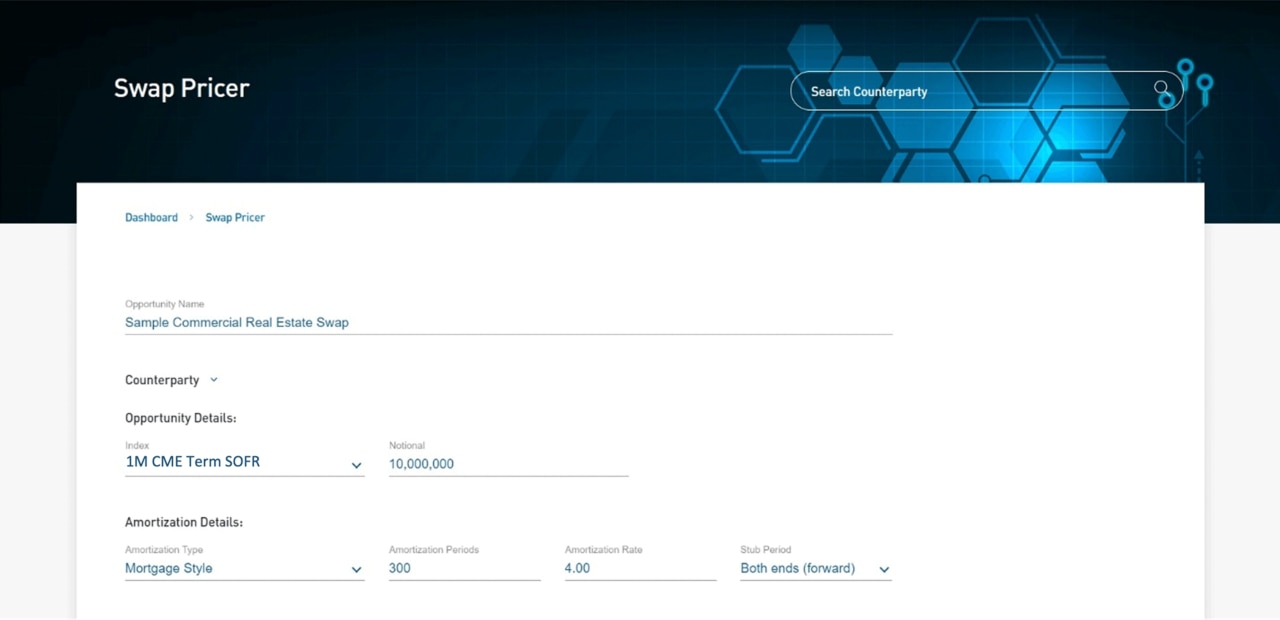This screenshot has width=1280, height=620.
Task: Click the Mortgage Style selection text
Action: click(169, 568)
